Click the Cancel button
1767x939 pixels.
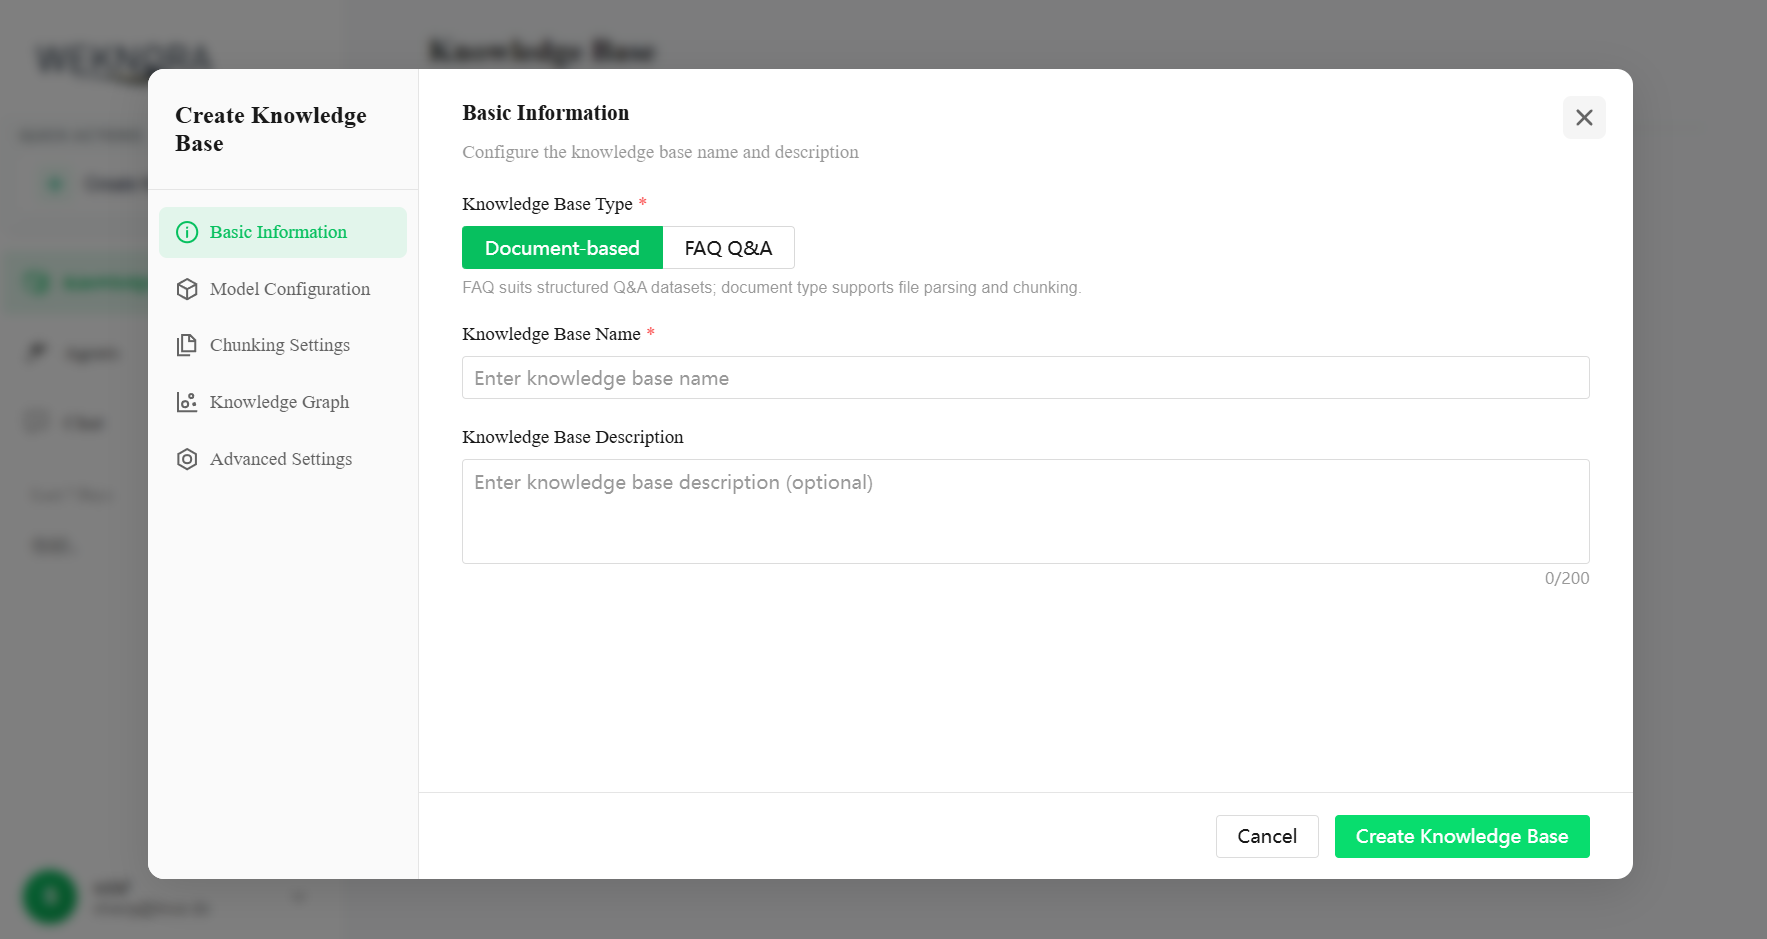1267,836
